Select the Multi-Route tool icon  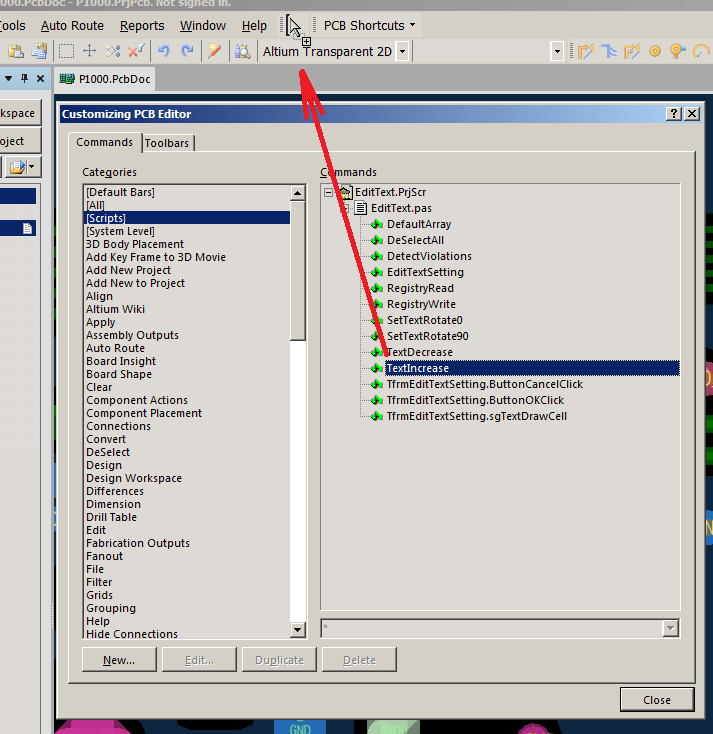632,51
